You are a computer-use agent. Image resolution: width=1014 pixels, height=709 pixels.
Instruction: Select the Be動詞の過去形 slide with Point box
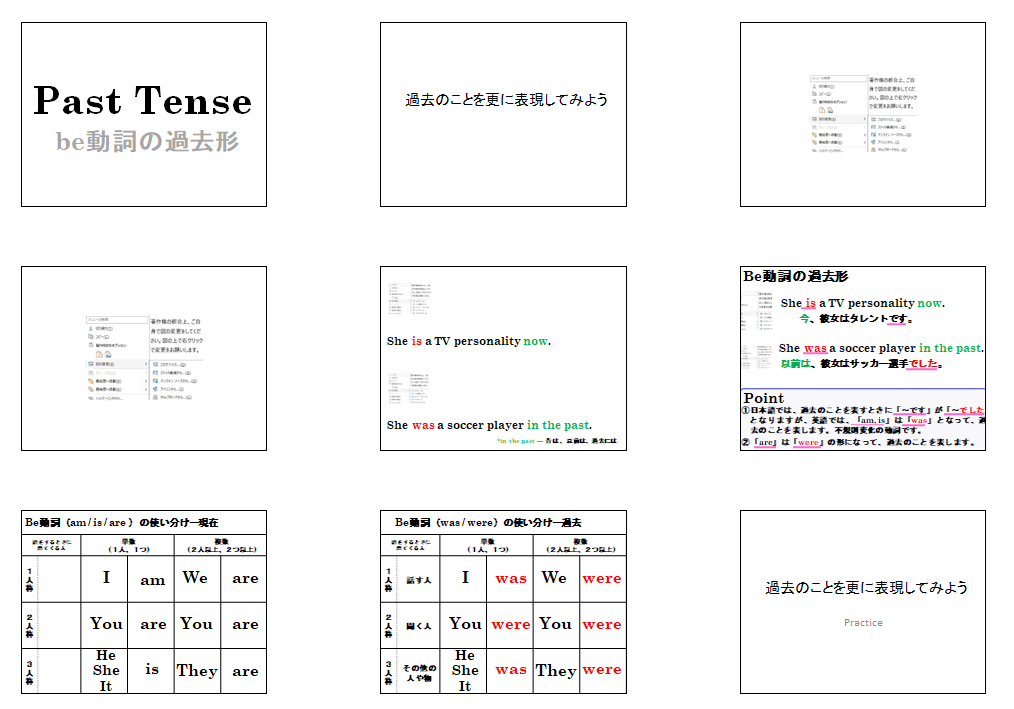point(863,358)
